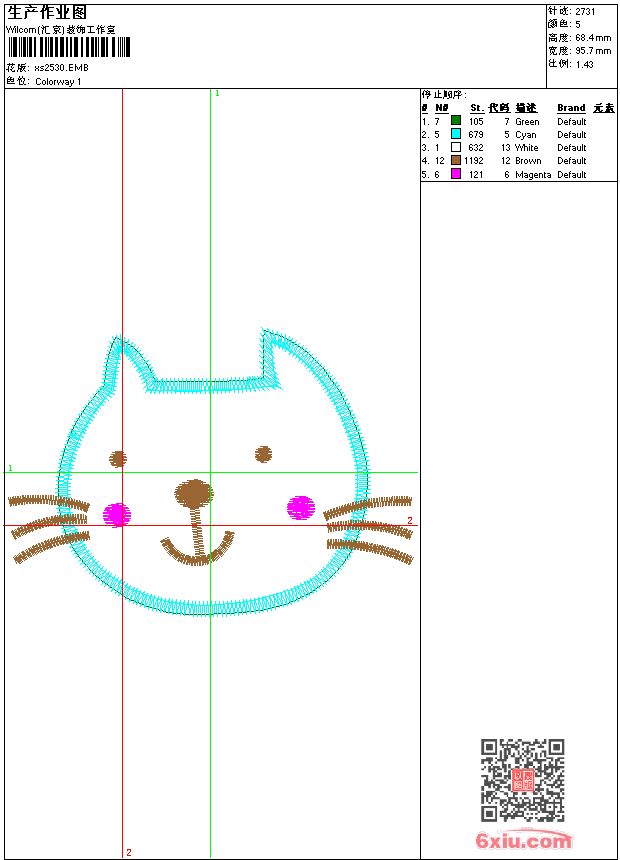Click the magenta color swatch in row 5
Screen dimensions: 620x860
[x=455, y=174]
